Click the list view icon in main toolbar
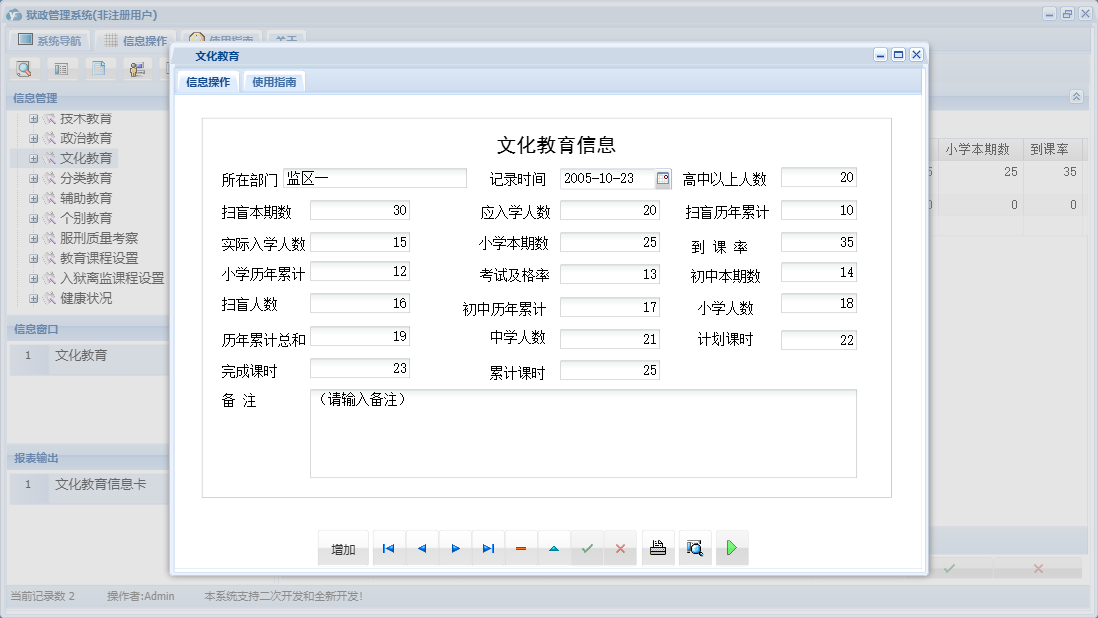The width and height of the screenshot is (1098, 618). point(62,69)
